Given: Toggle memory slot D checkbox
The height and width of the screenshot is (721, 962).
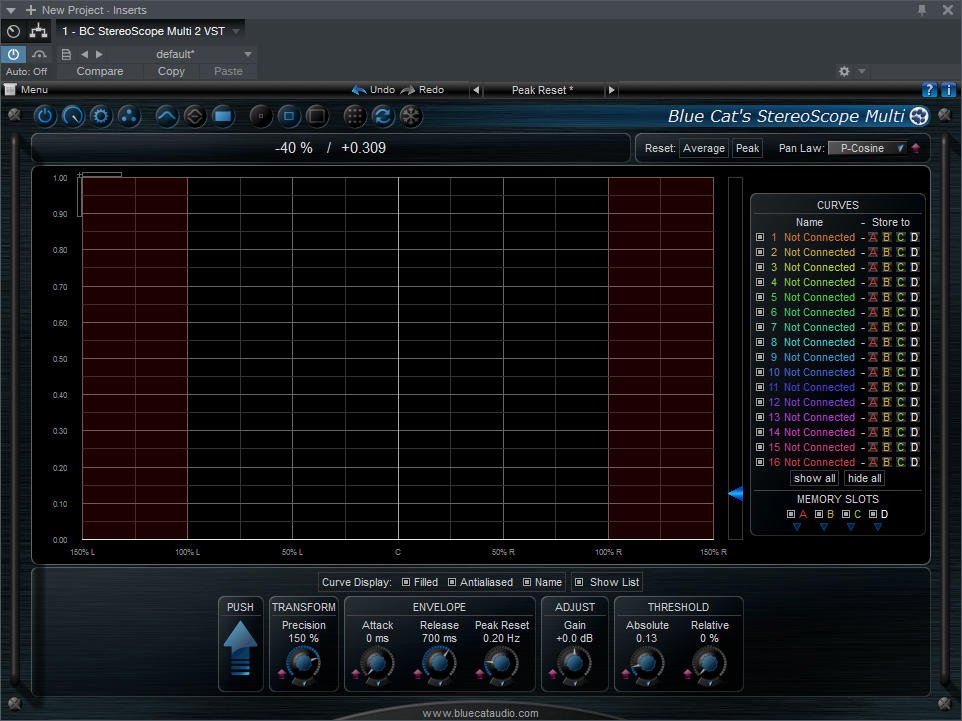Looking at the screenshot, I should [x=873, y=514].
